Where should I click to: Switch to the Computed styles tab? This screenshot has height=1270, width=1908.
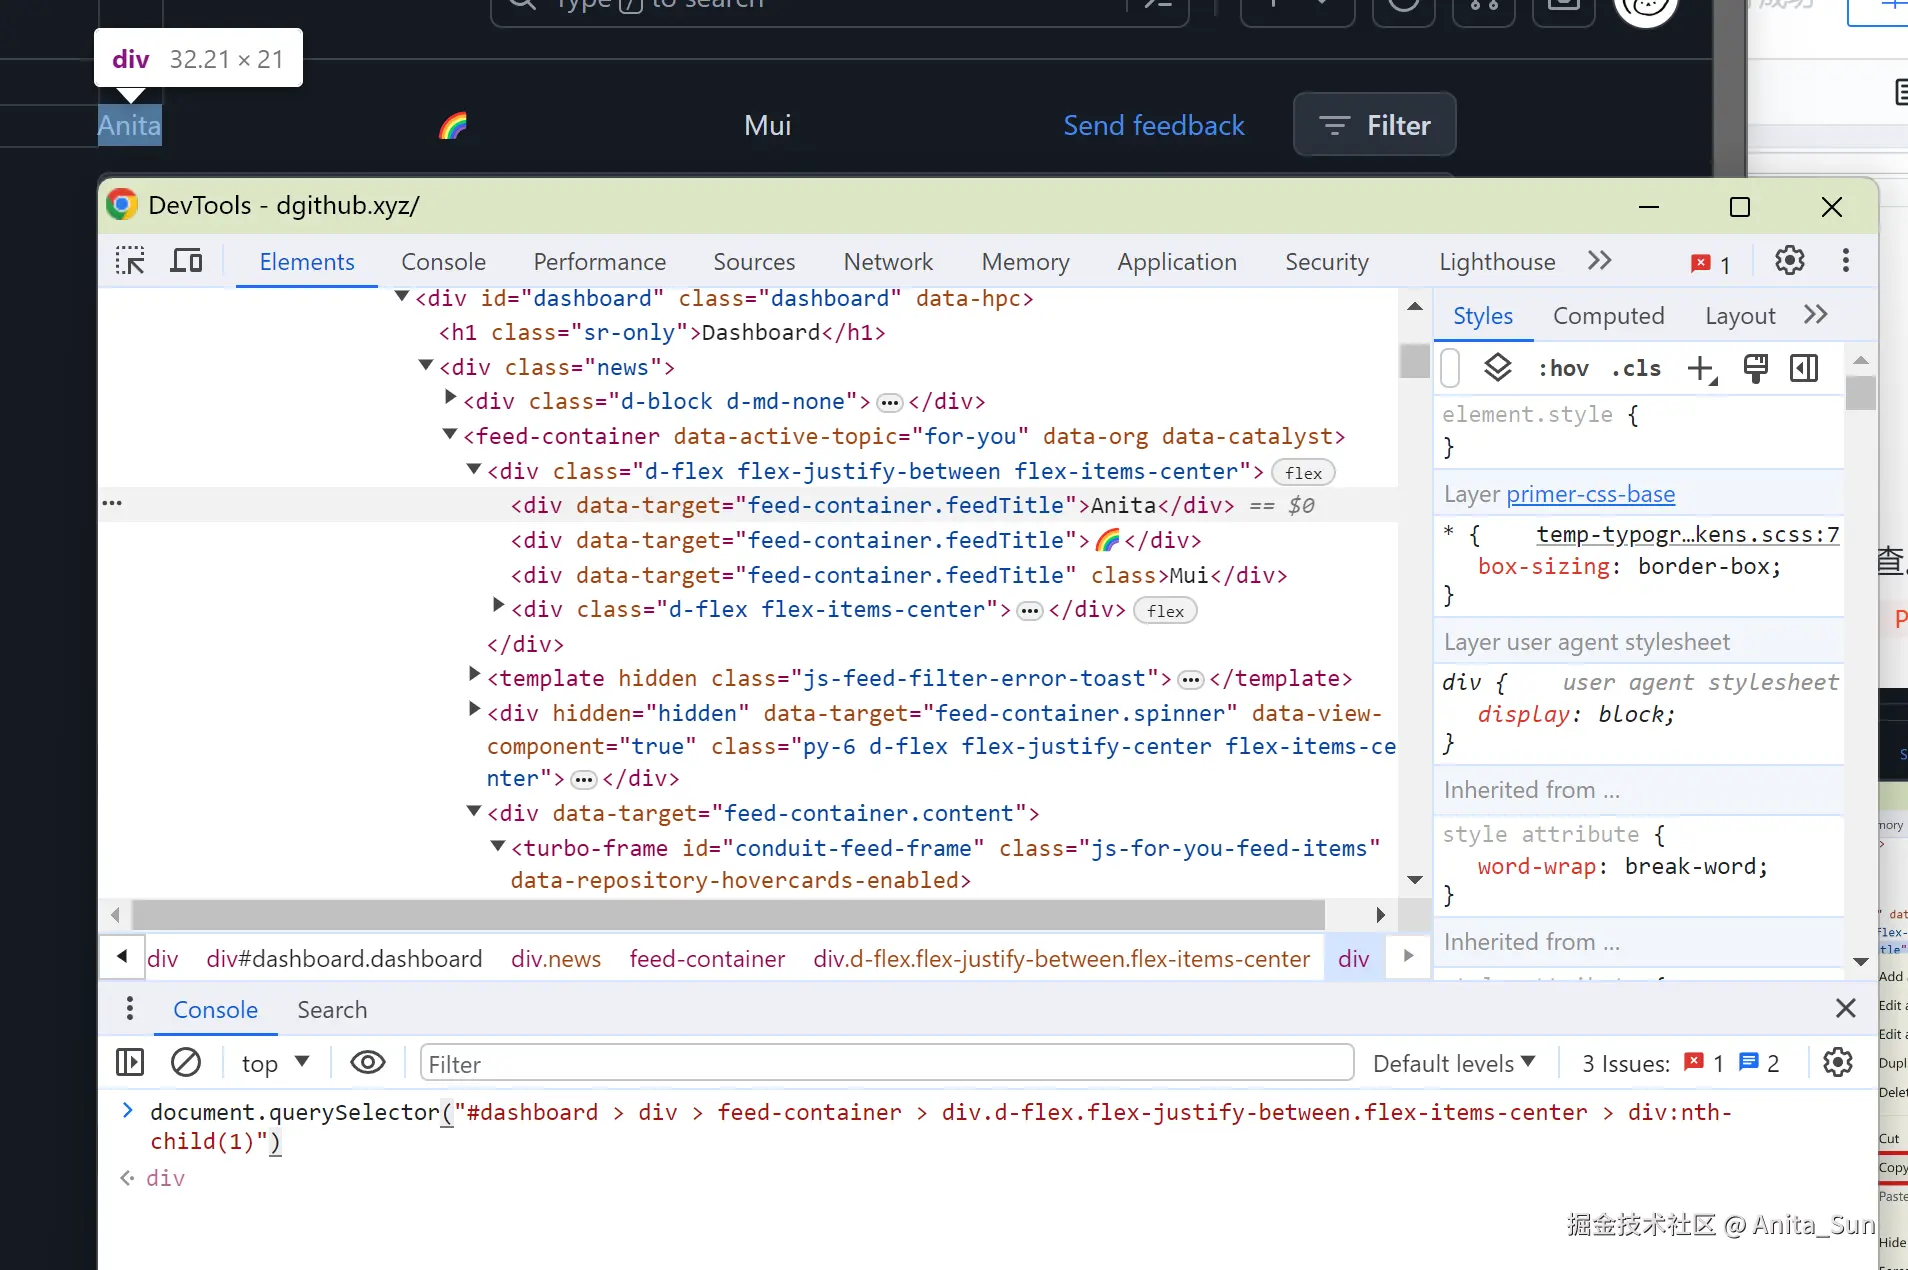1608,316
